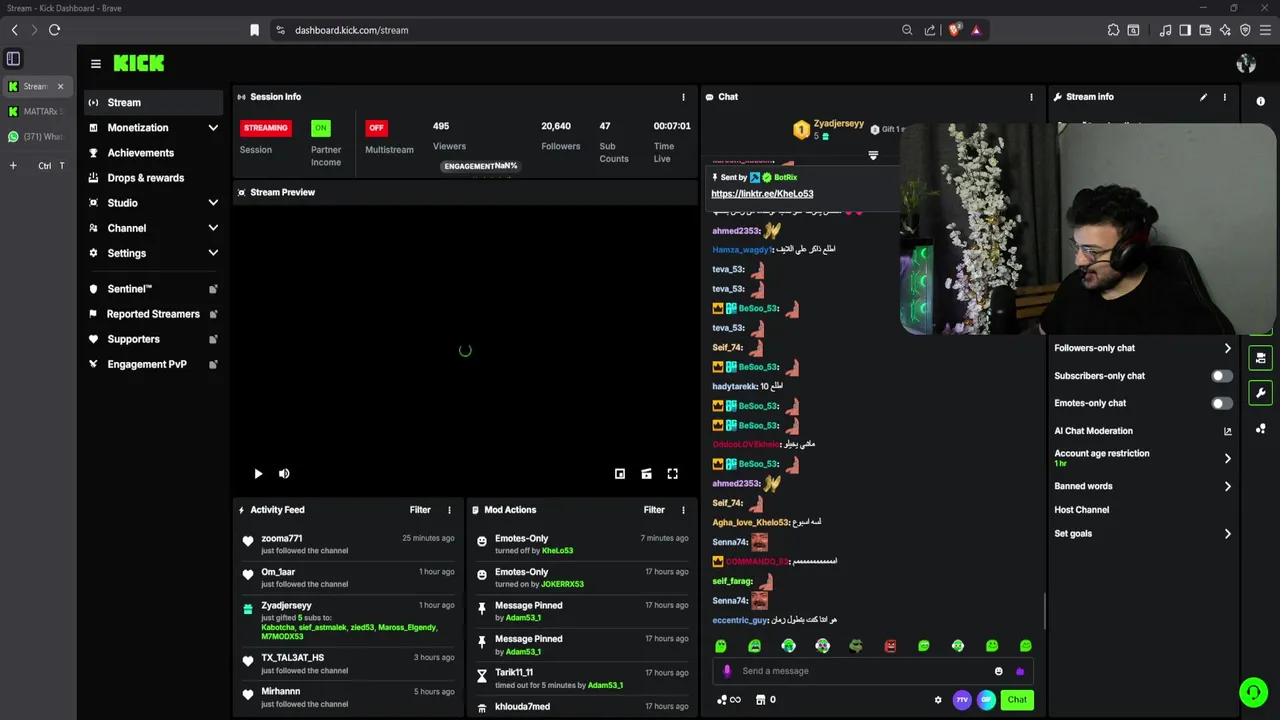
Task: Click the green Chat send button
Action: click(1017, 700)
